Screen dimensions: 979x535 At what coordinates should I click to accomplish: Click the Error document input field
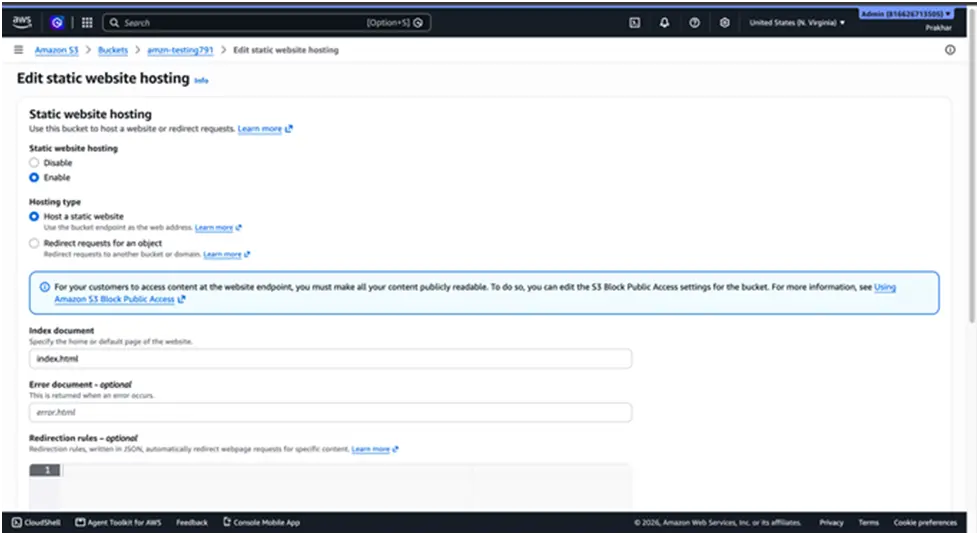pyautogui.click(x=330, y=413)
